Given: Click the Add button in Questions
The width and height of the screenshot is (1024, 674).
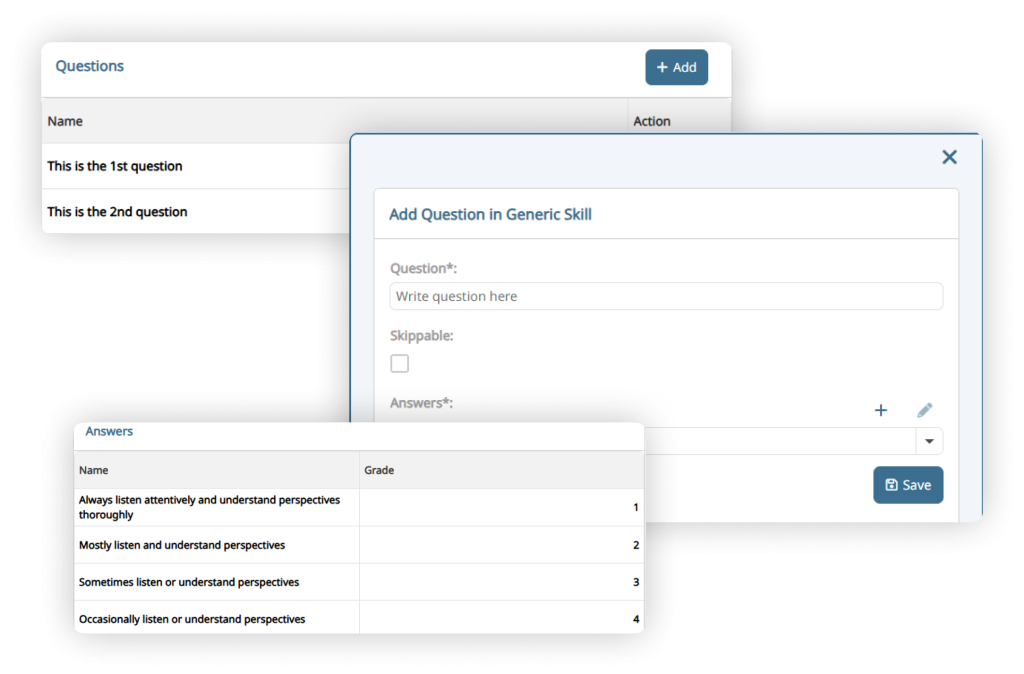Looking at the screenshot, I should [x=676, y=67].
